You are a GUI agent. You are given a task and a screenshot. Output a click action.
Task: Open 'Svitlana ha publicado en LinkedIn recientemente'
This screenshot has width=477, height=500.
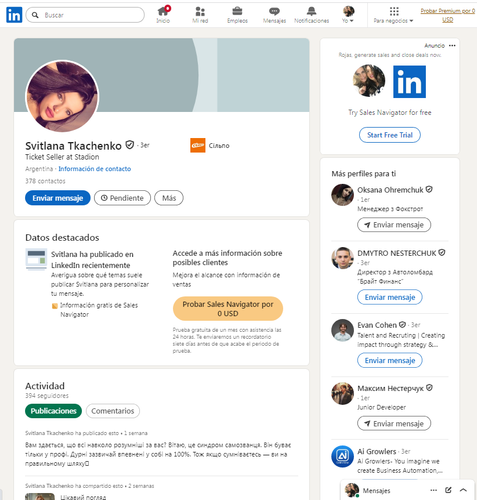92,260
